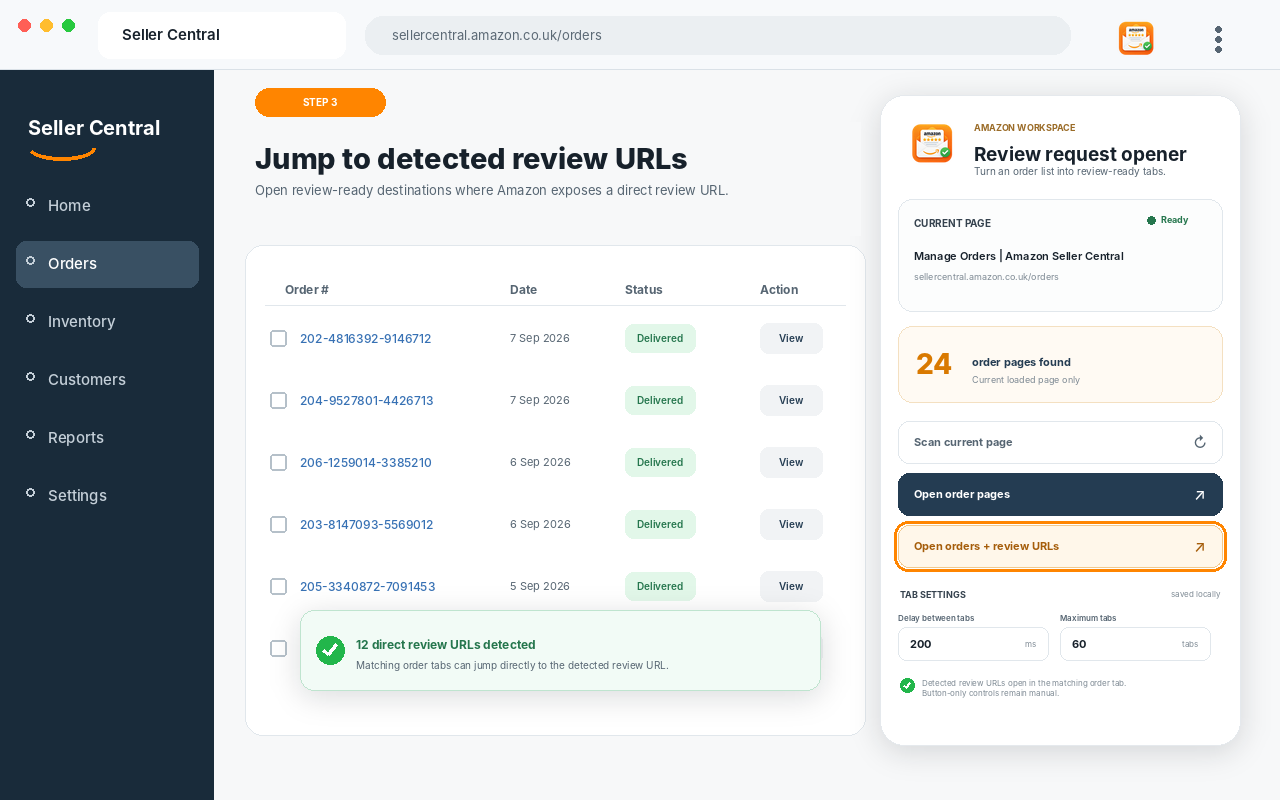This screenshot has height=800, width=1280.
Task: Open Home in the sidebar
Action: coord(107,205)
